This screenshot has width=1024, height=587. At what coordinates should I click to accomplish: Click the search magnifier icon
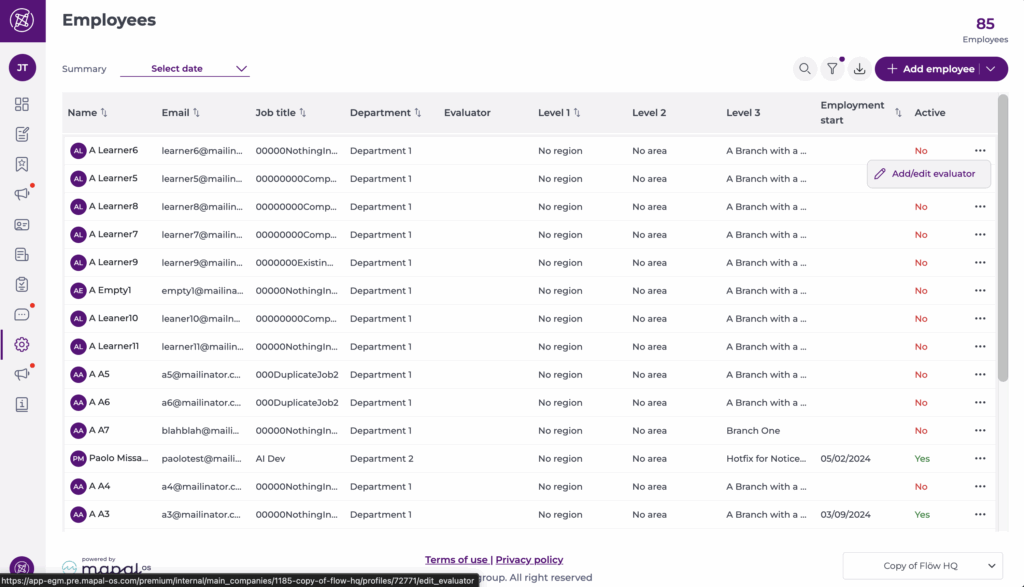[x=804, y=69]
